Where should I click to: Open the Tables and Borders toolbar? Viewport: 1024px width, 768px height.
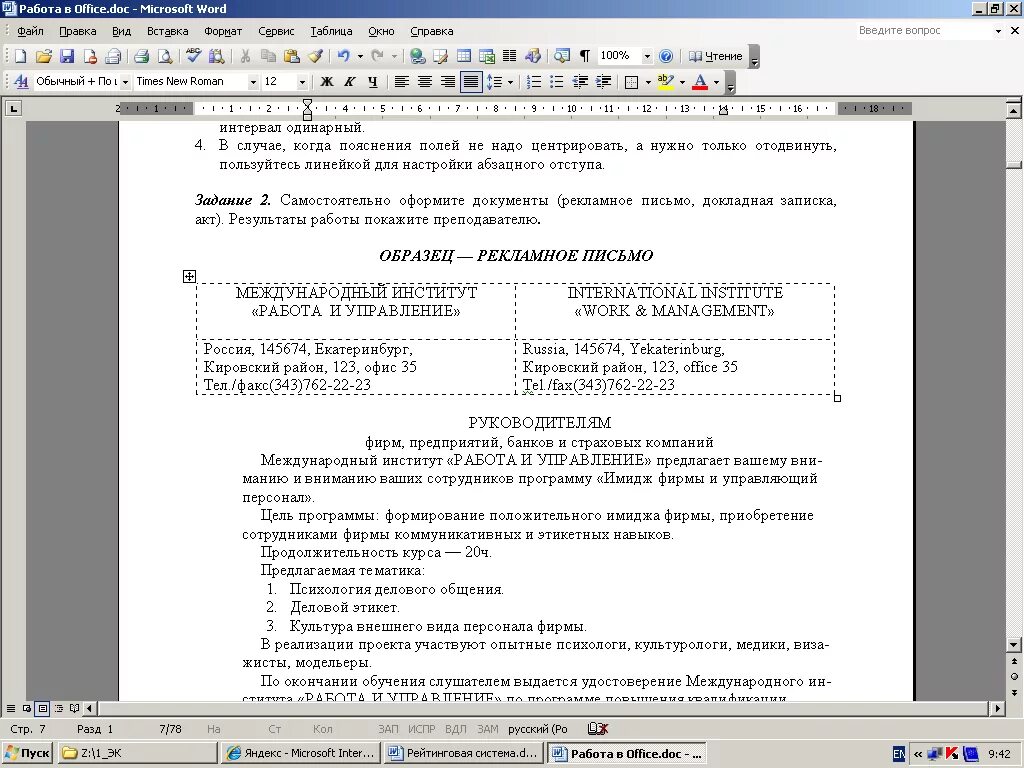coord(441,56)
